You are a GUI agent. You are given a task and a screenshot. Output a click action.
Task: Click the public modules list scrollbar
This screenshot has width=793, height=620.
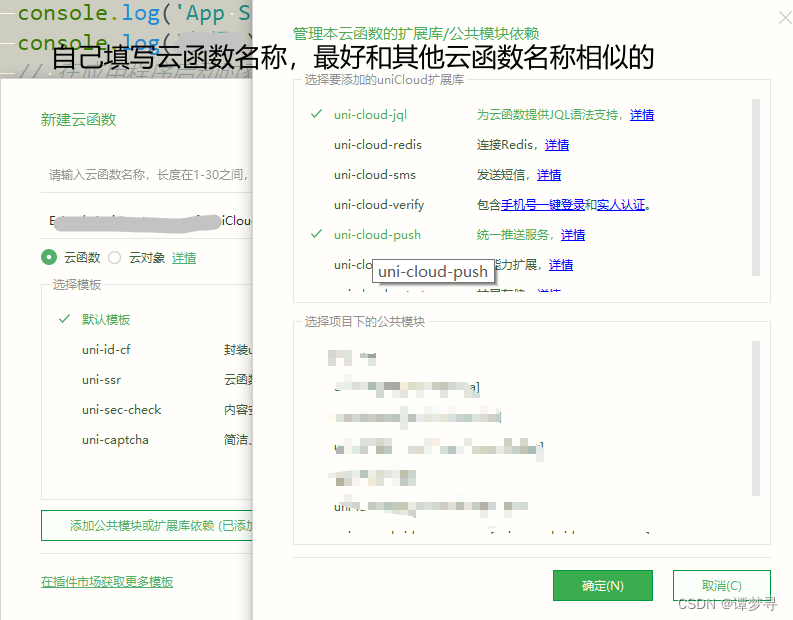pos(756,418)
